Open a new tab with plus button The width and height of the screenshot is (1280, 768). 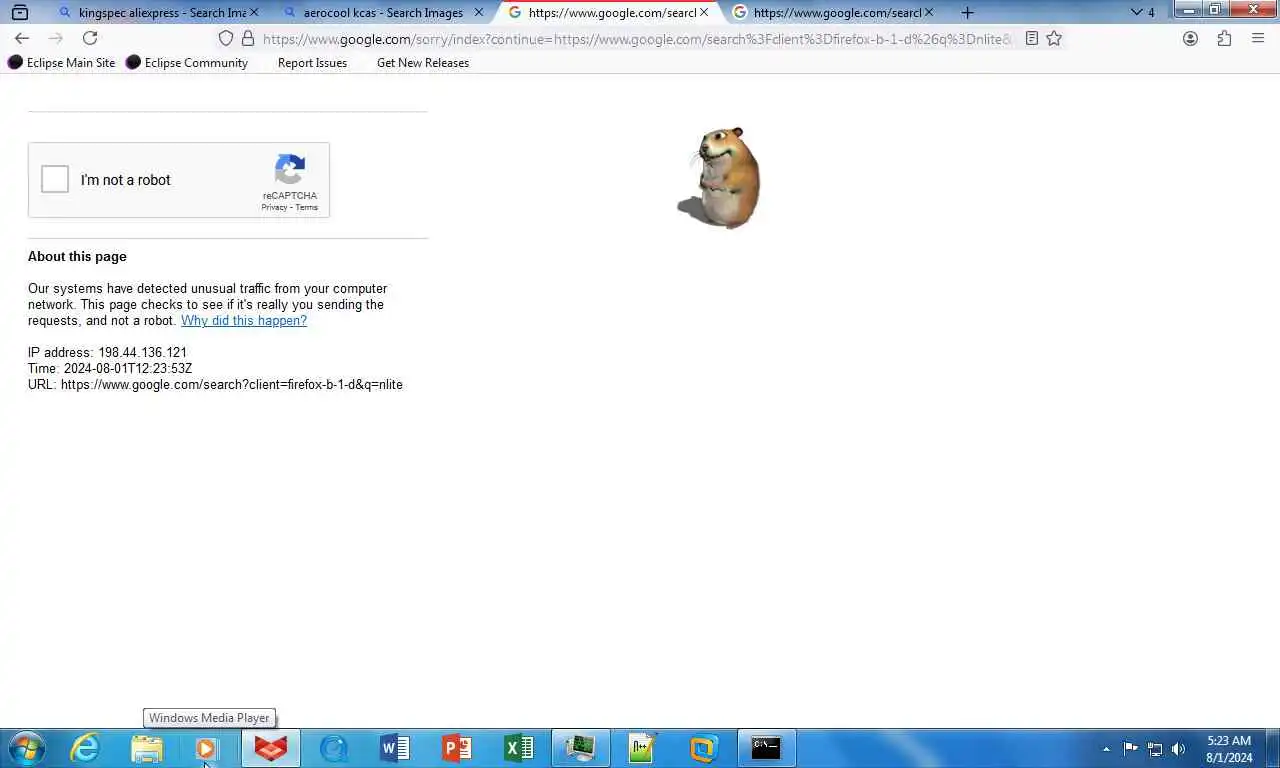pyautogui.click(x=967, y=13)
